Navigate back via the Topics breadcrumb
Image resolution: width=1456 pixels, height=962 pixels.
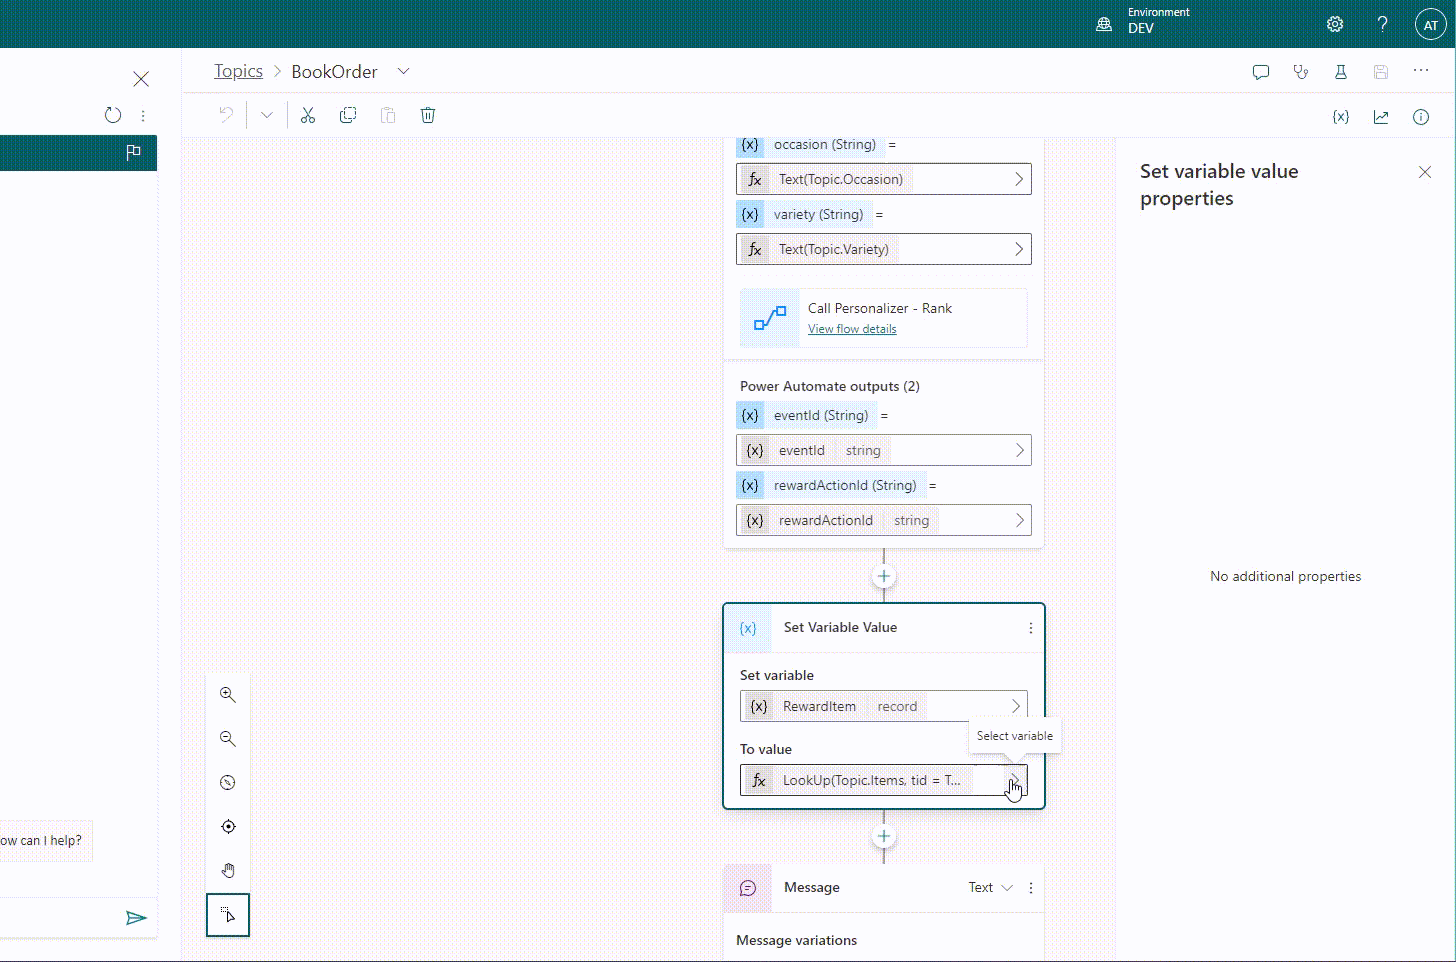point(238,71)
